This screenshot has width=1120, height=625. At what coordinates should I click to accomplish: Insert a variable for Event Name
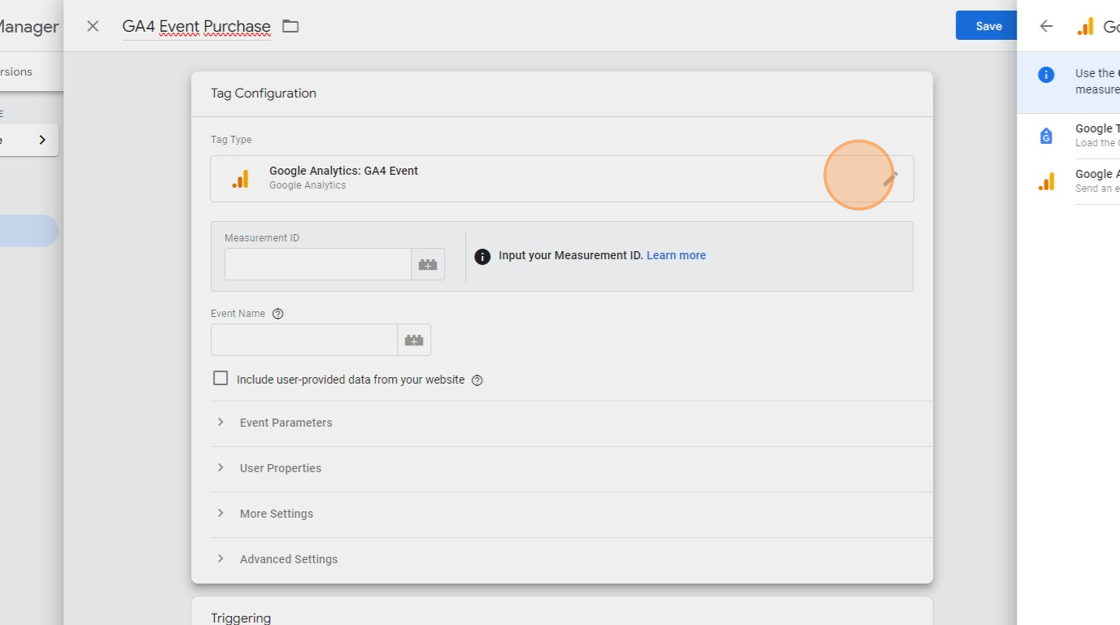pos(414,340)
